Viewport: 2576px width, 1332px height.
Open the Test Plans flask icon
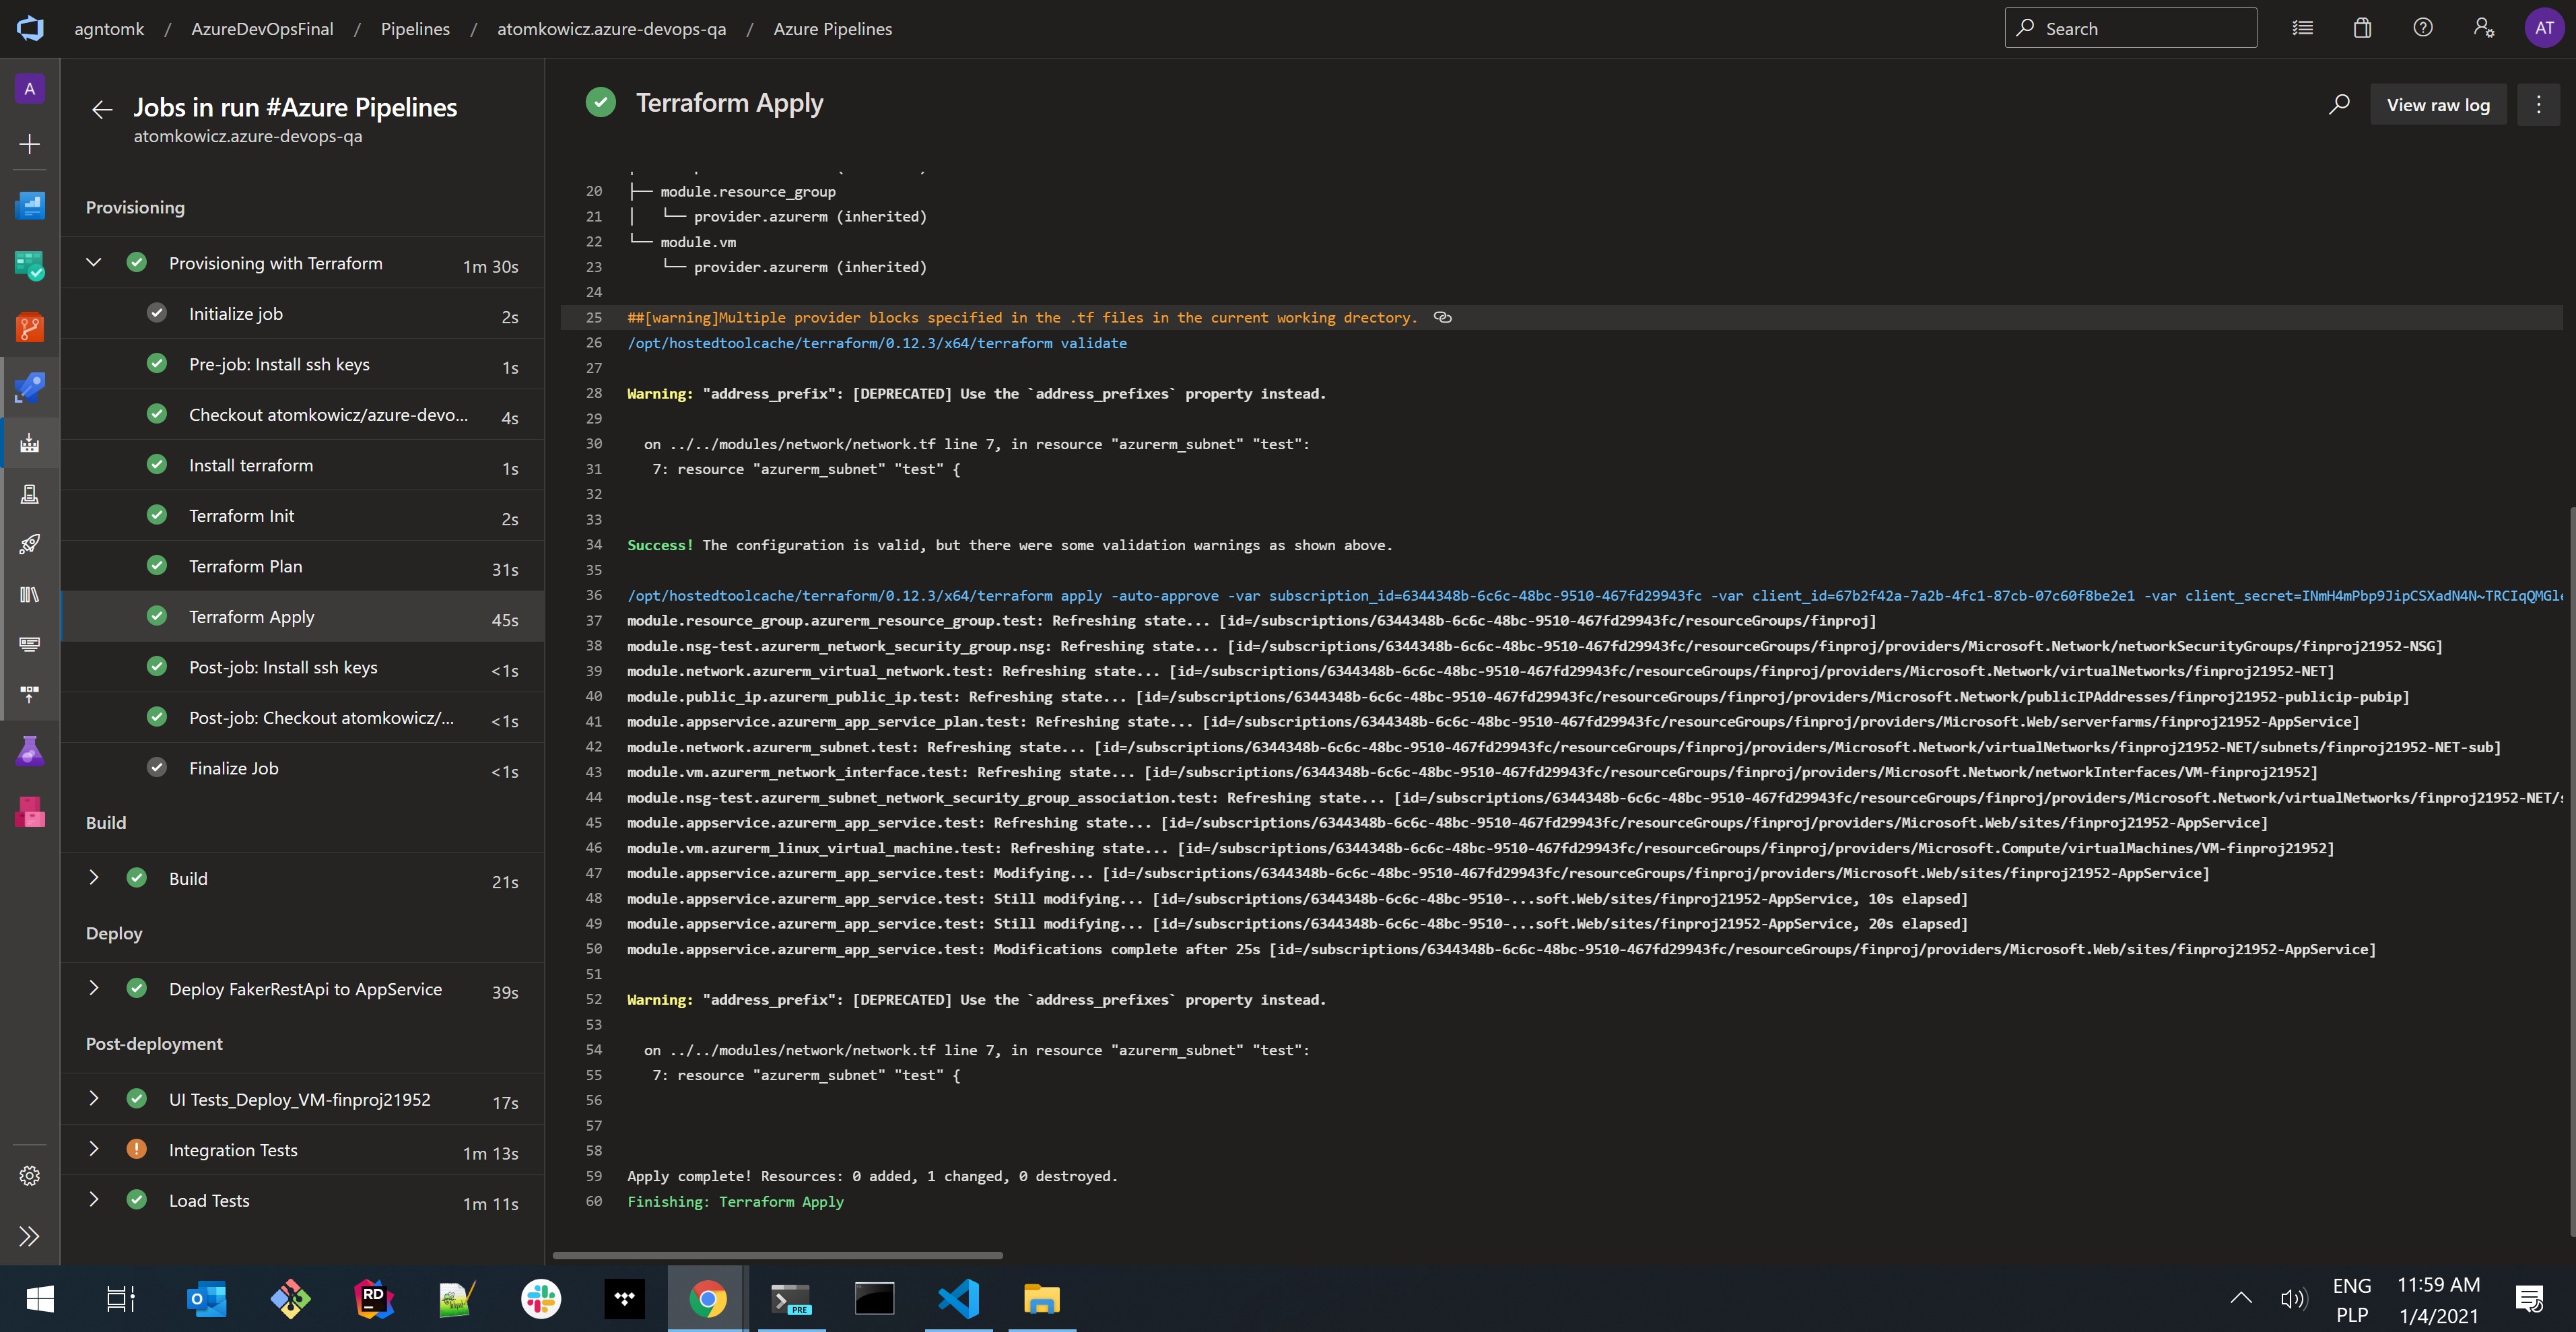(30, 751)
